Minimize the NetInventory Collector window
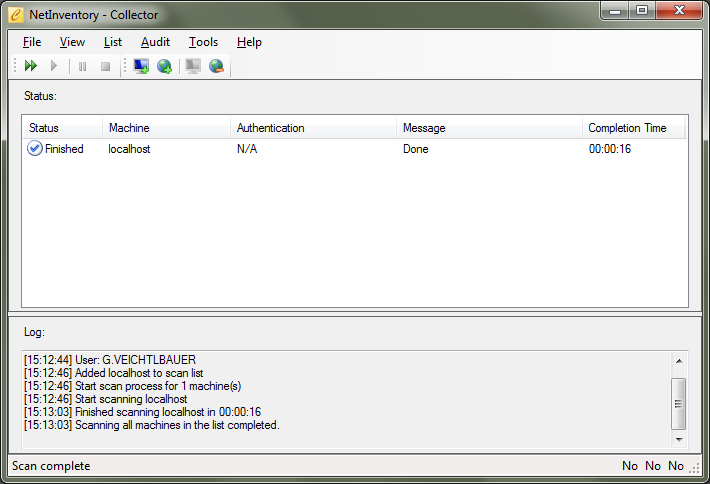This screenshot has height=484, width=710. (614, 11)
